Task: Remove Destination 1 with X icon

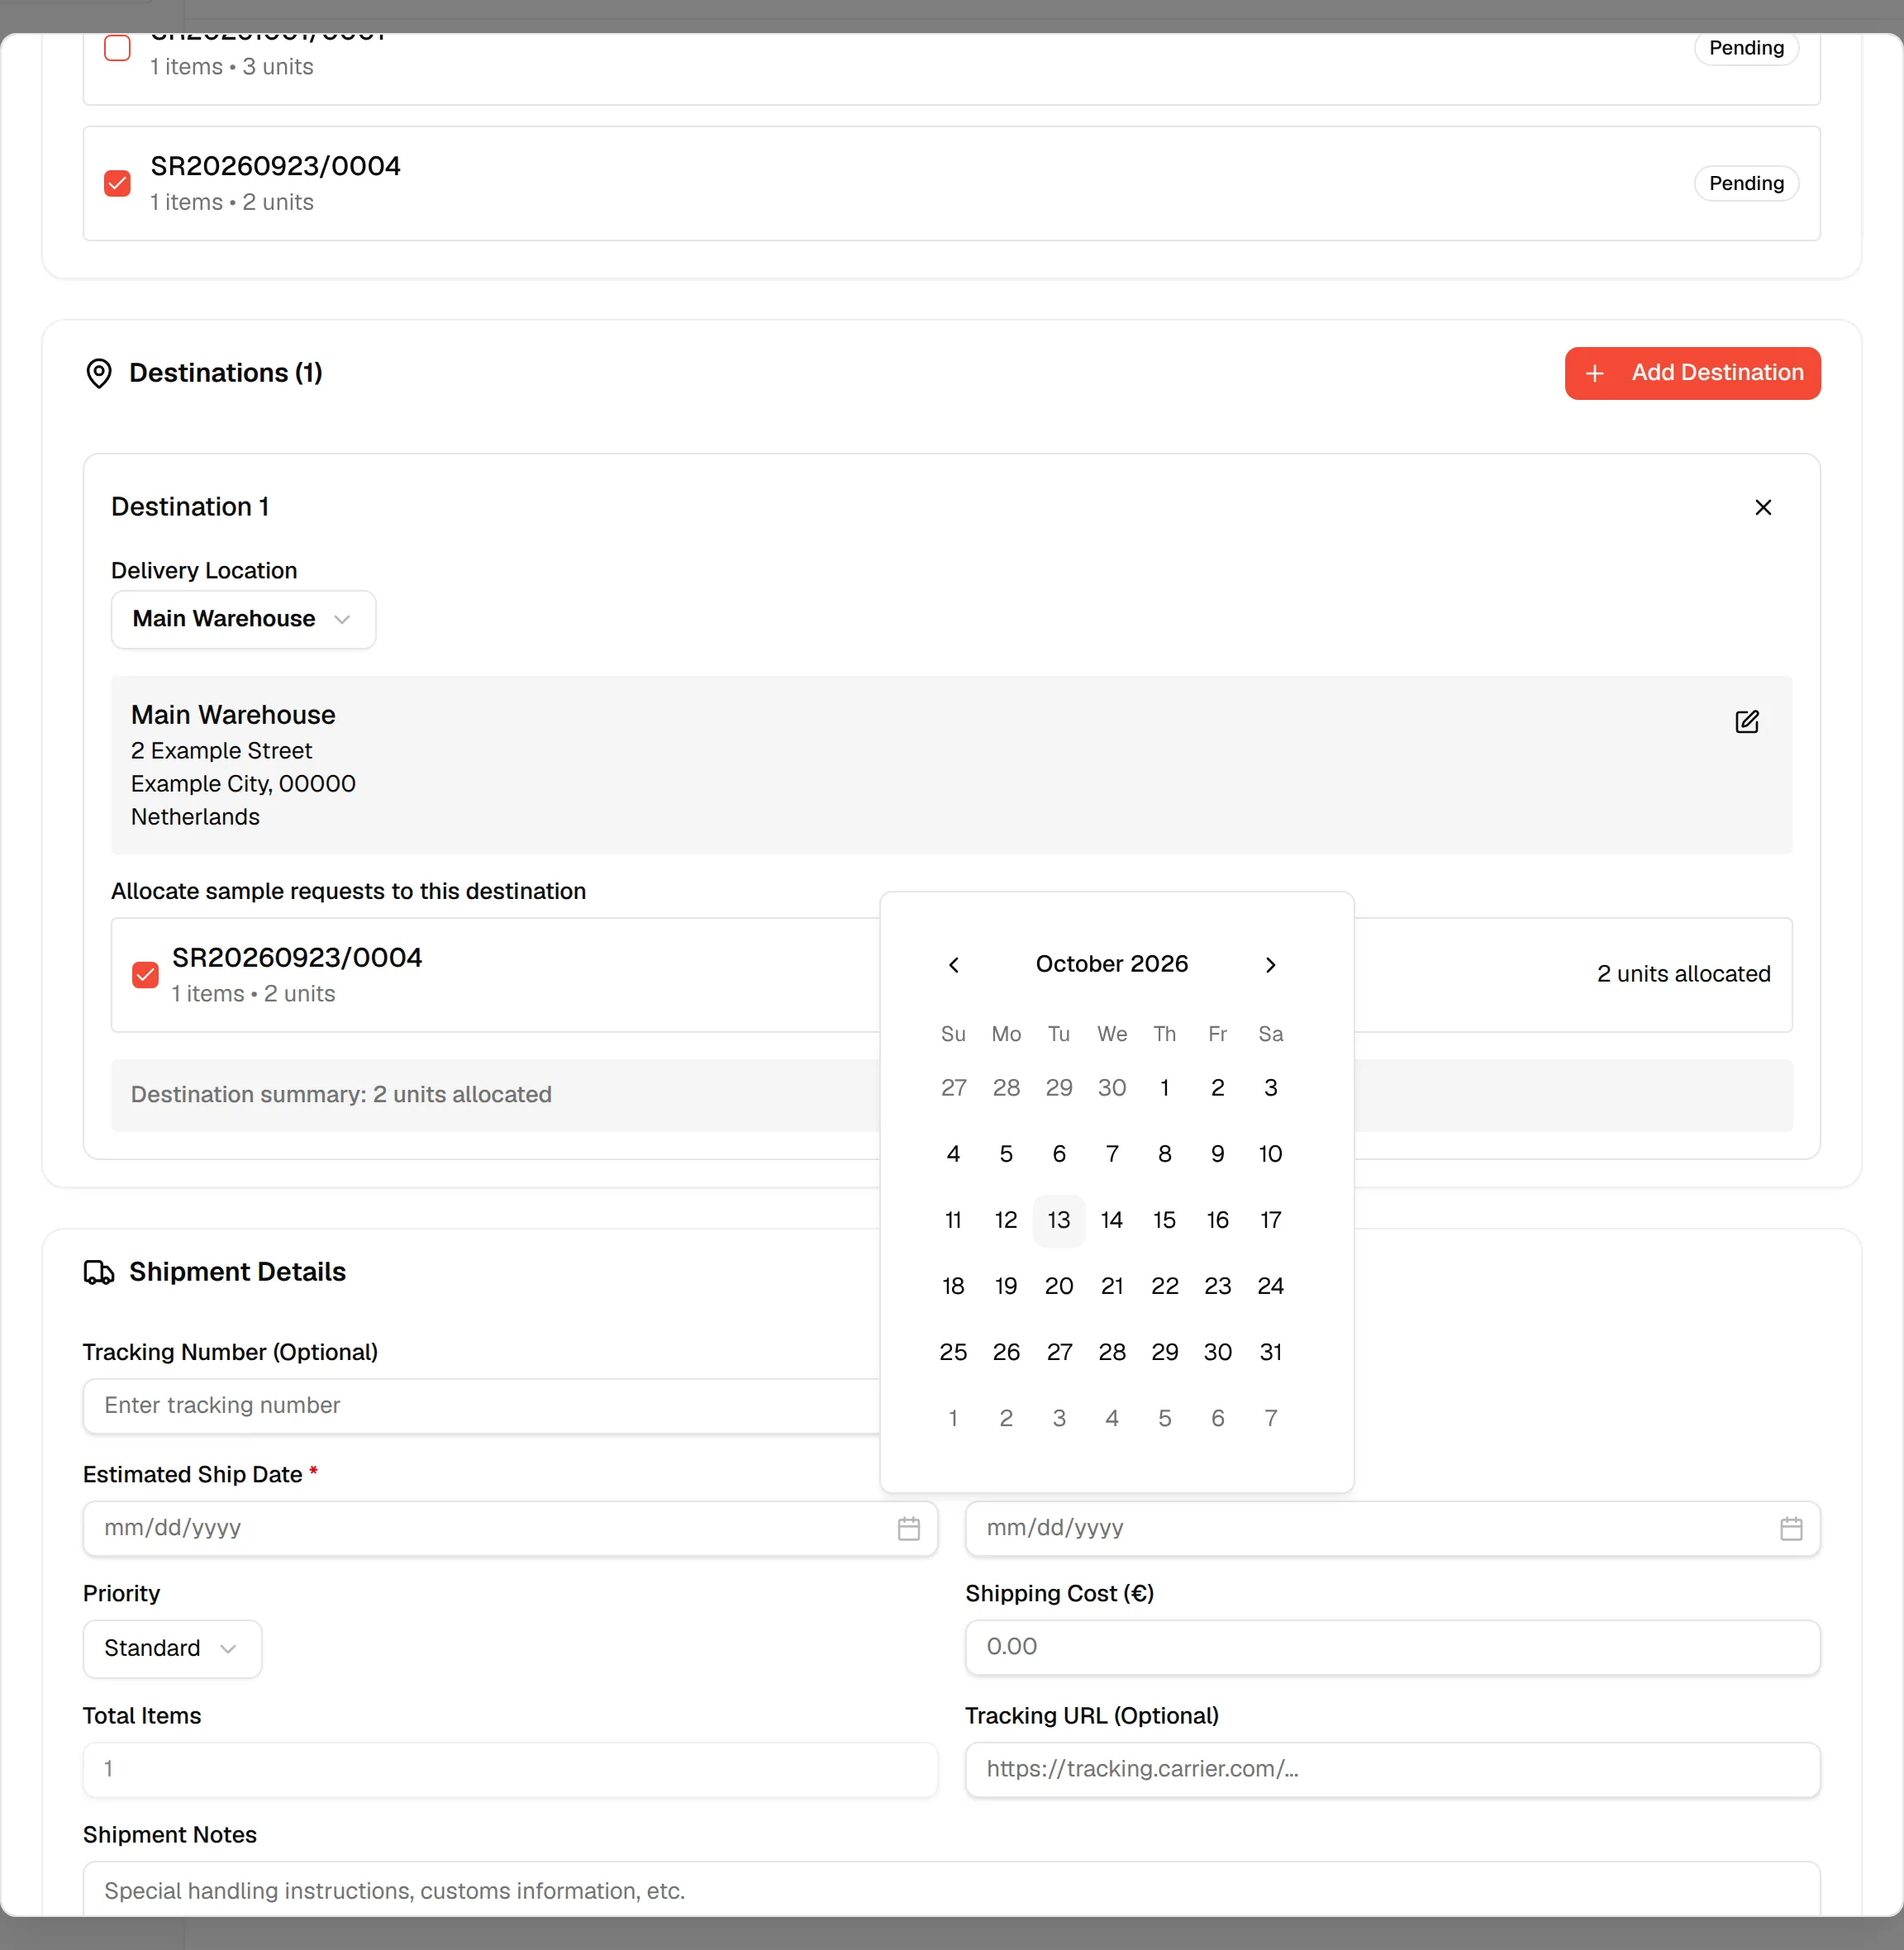Action: coord(1762,507)
